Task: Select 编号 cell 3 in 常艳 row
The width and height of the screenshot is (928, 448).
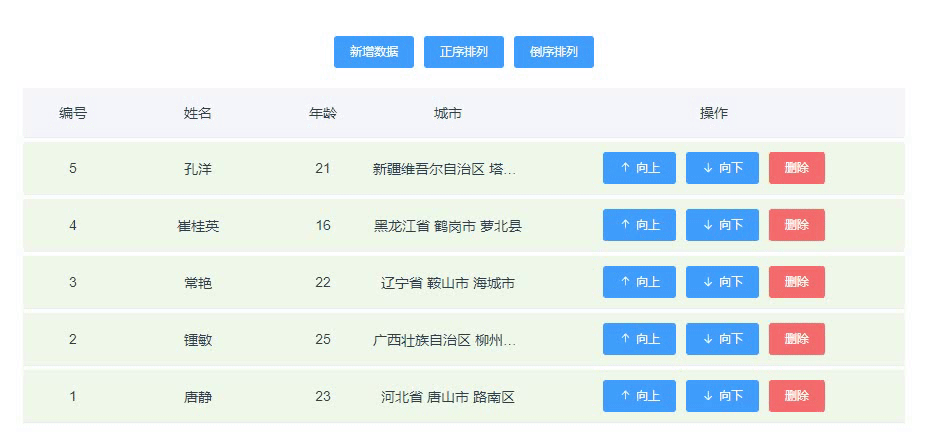Action: (x=73, y=283)
